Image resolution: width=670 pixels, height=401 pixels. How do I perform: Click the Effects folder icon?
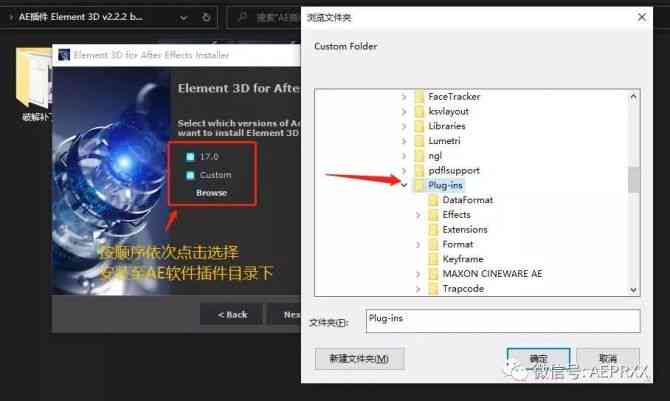[433, 215]
